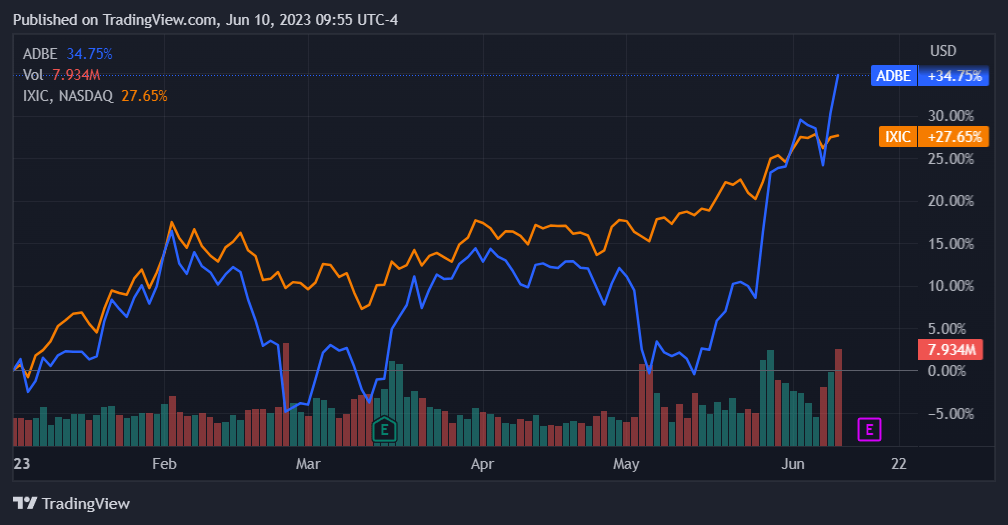Click the 20.00% price scale label
Image resolution: width=1008 pixels, height=525 pixels.
tap(951, 201)
